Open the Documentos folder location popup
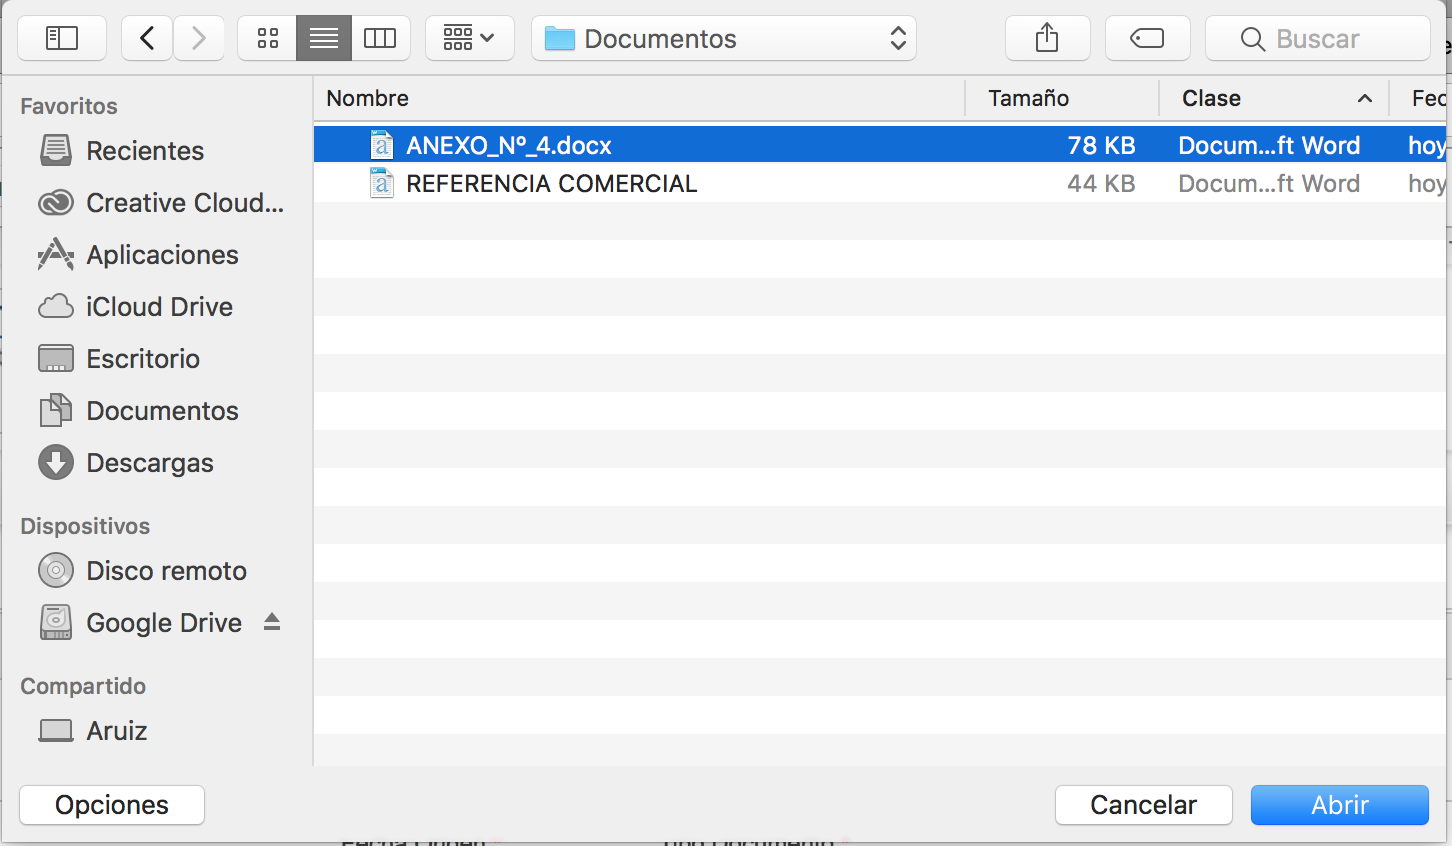 coord(724,39)
